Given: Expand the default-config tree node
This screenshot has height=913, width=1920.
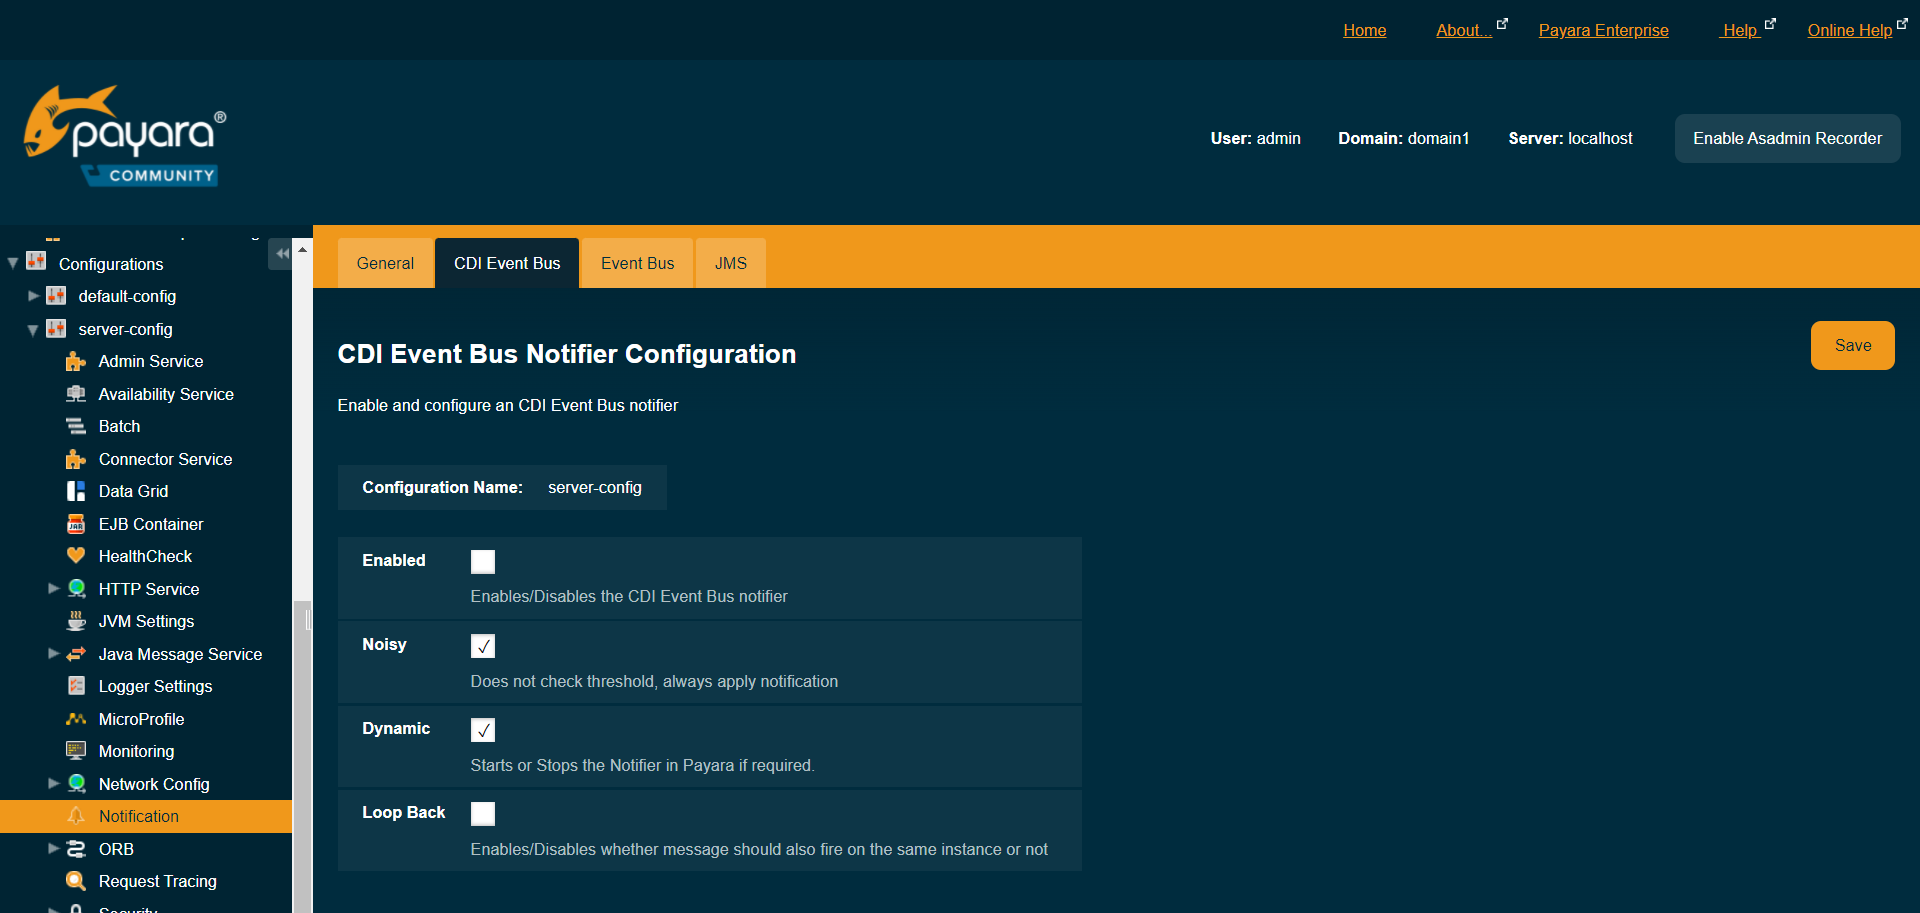Looking at the screenshot, I should (x=34, y=296).
